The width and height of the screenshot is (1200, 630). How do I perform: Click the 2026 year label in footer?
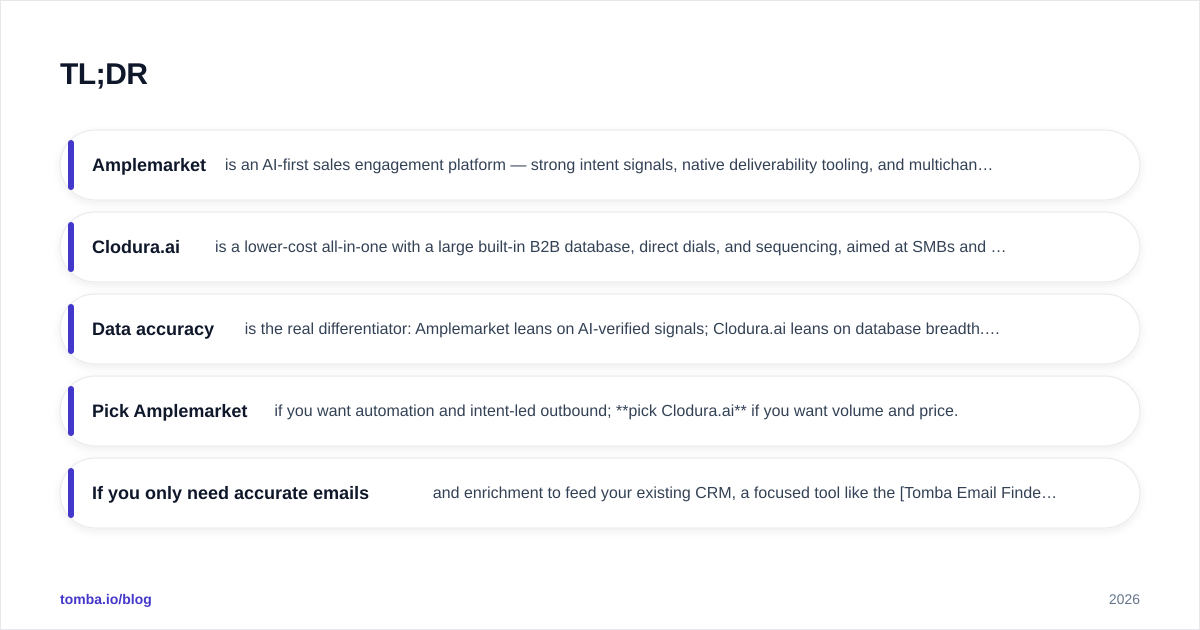tap(1124, 599)
